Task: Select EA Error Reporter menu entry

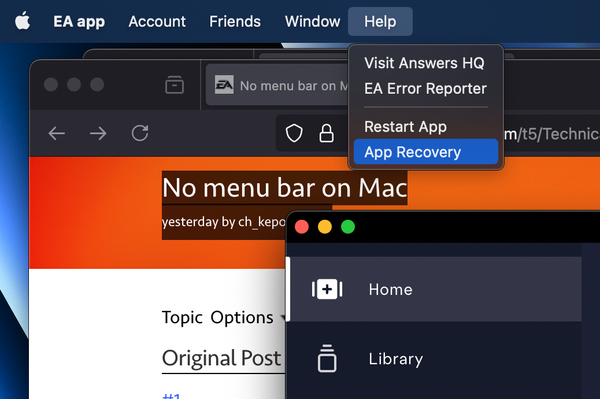Action: [x=426, y=89]
